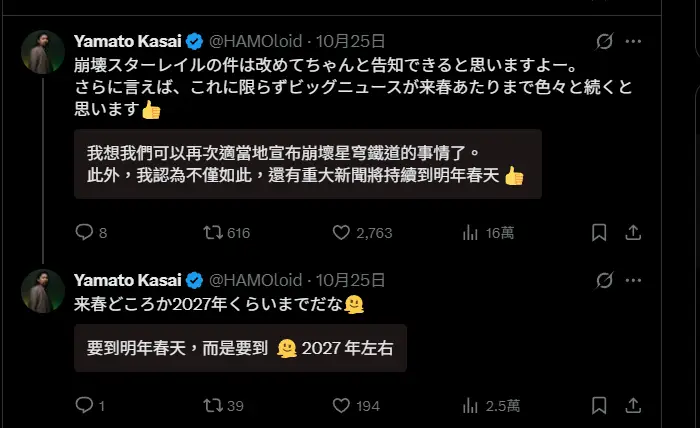Like the tweet with 194 likes
This screenshot has height=428, width=700.
[x=341, y=405]
